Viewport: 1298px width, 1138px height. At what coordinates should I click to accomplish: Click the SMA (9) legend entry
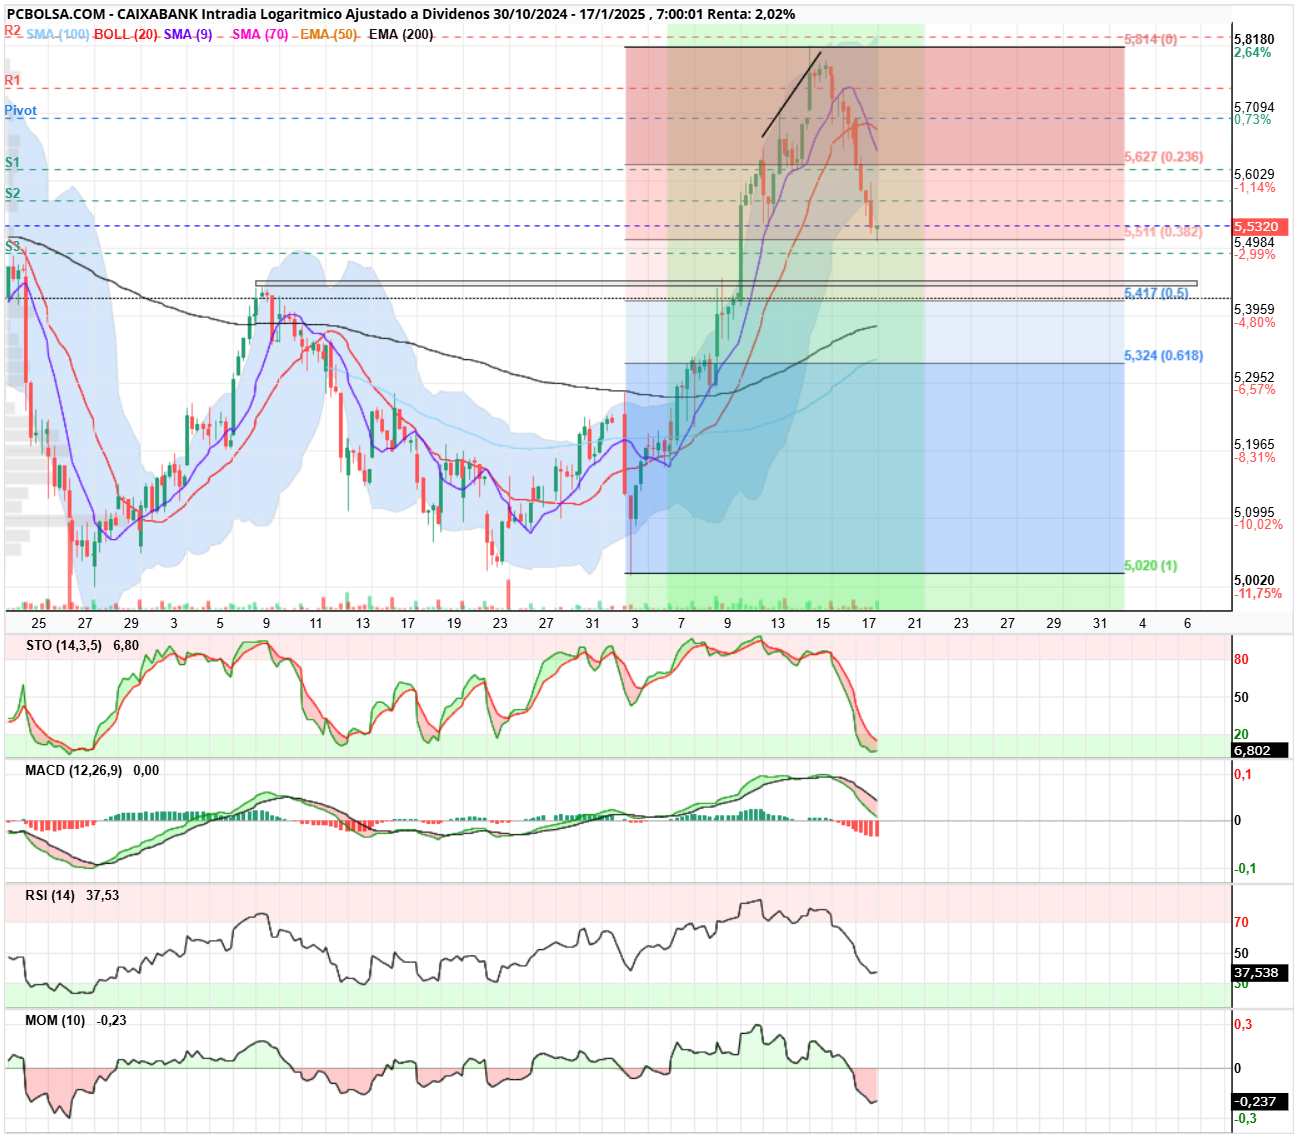(x=188, y=34)
